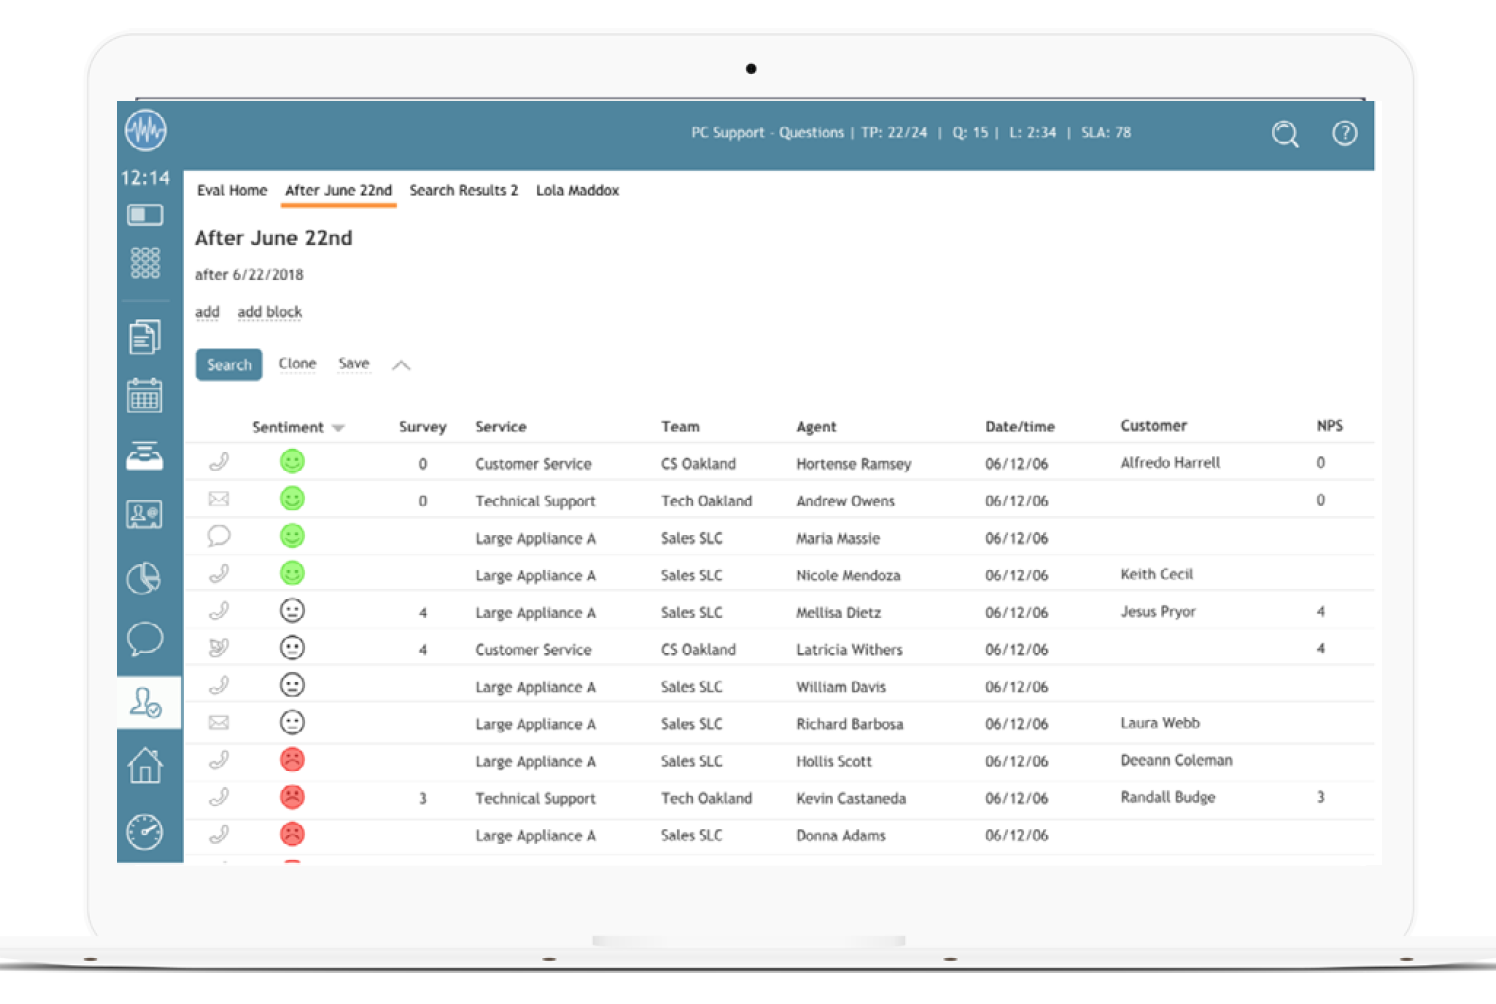The height and width of the screenshot is (1004, 1496).
Task: Go to the home sidebar icon
Action: [145, 765]
